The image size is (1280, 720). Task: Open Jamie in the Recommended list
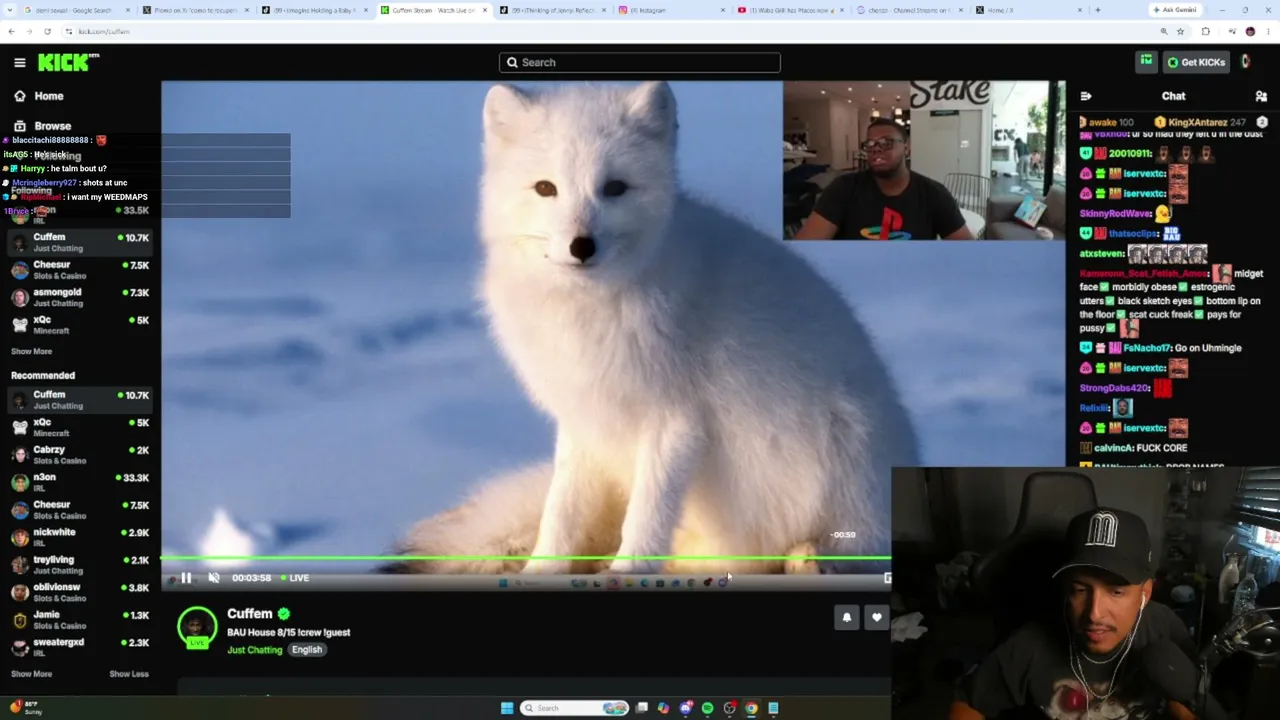[80, 620]
